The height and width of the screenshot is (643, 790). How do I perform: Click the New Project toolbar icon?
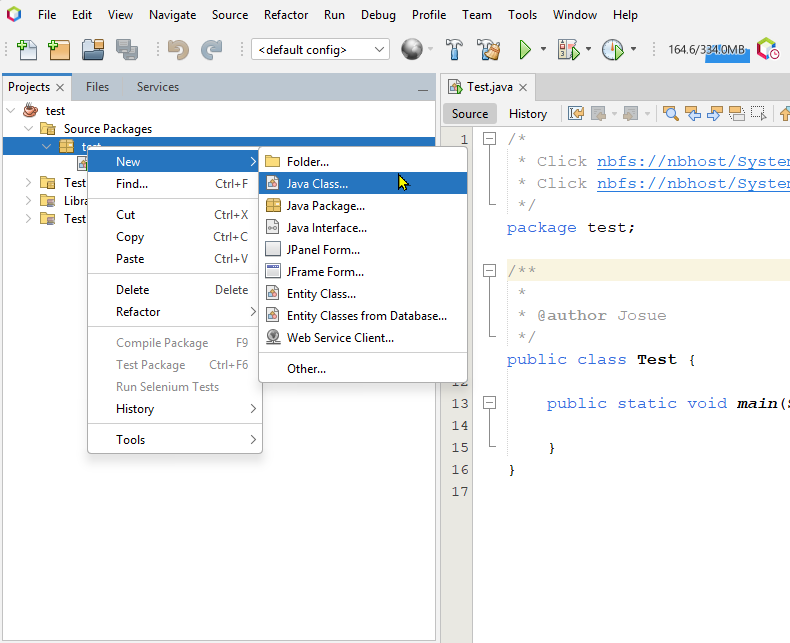[59, 49]
